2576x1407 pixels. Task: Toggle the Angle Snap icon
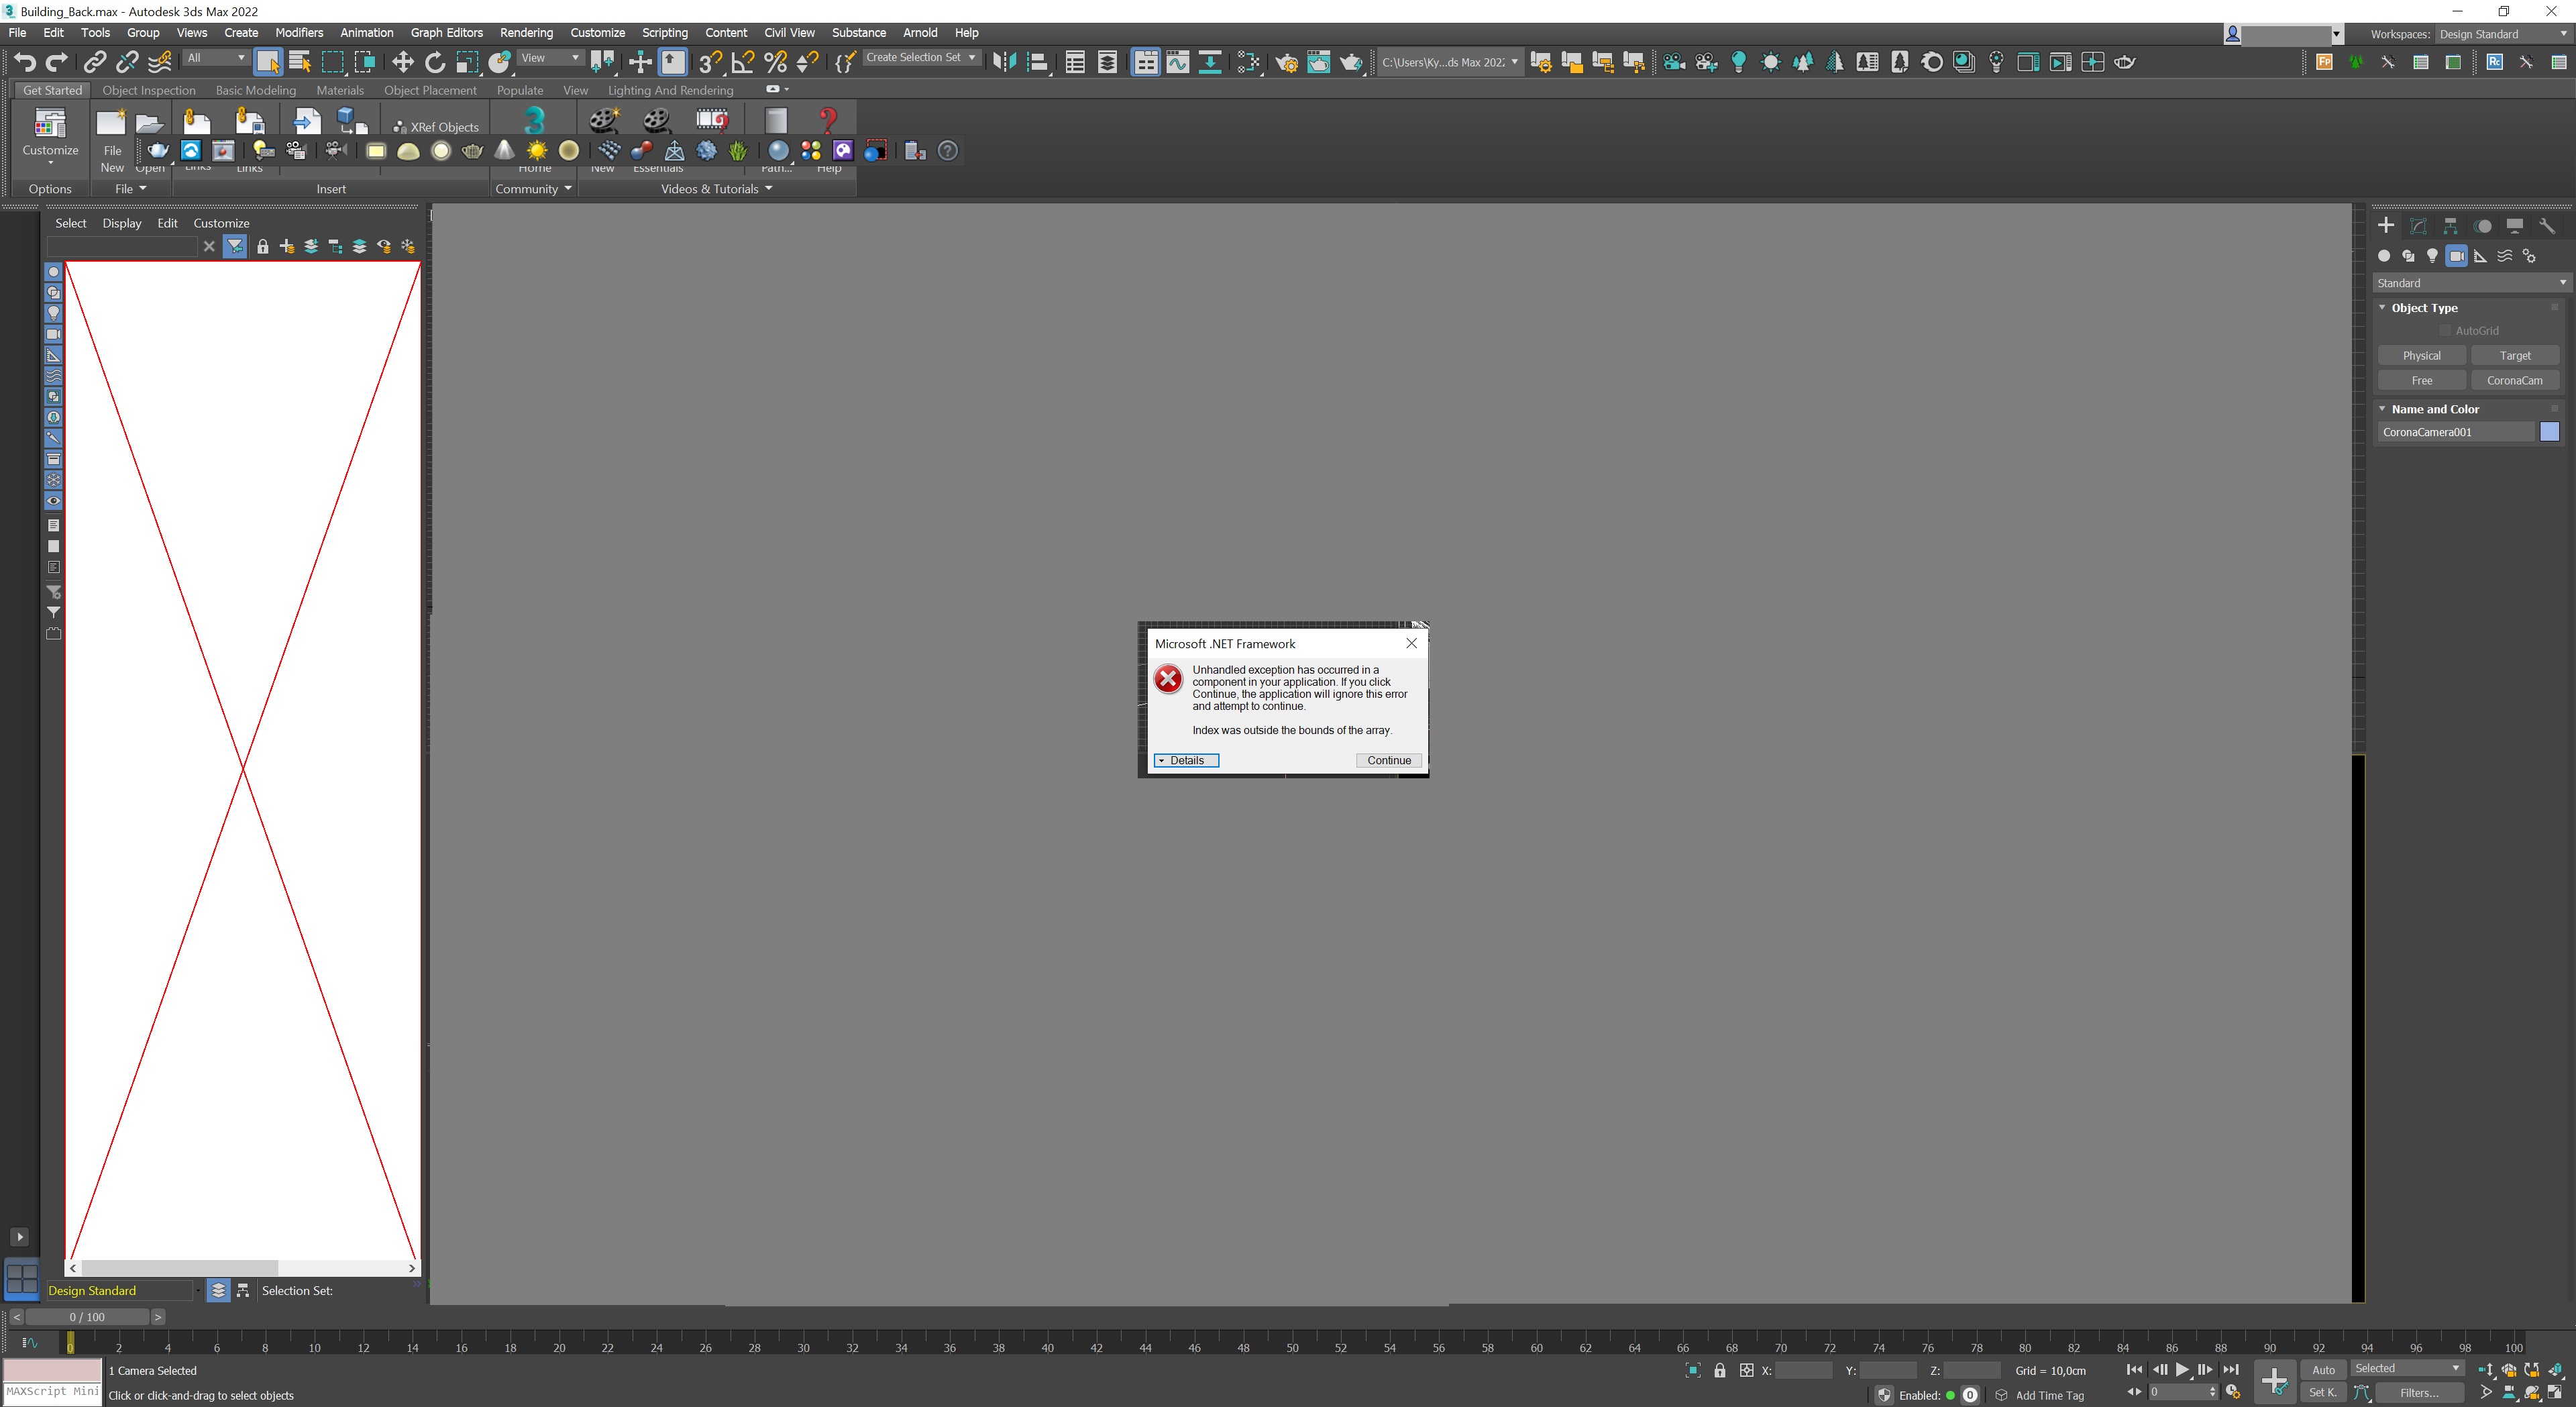742,62
